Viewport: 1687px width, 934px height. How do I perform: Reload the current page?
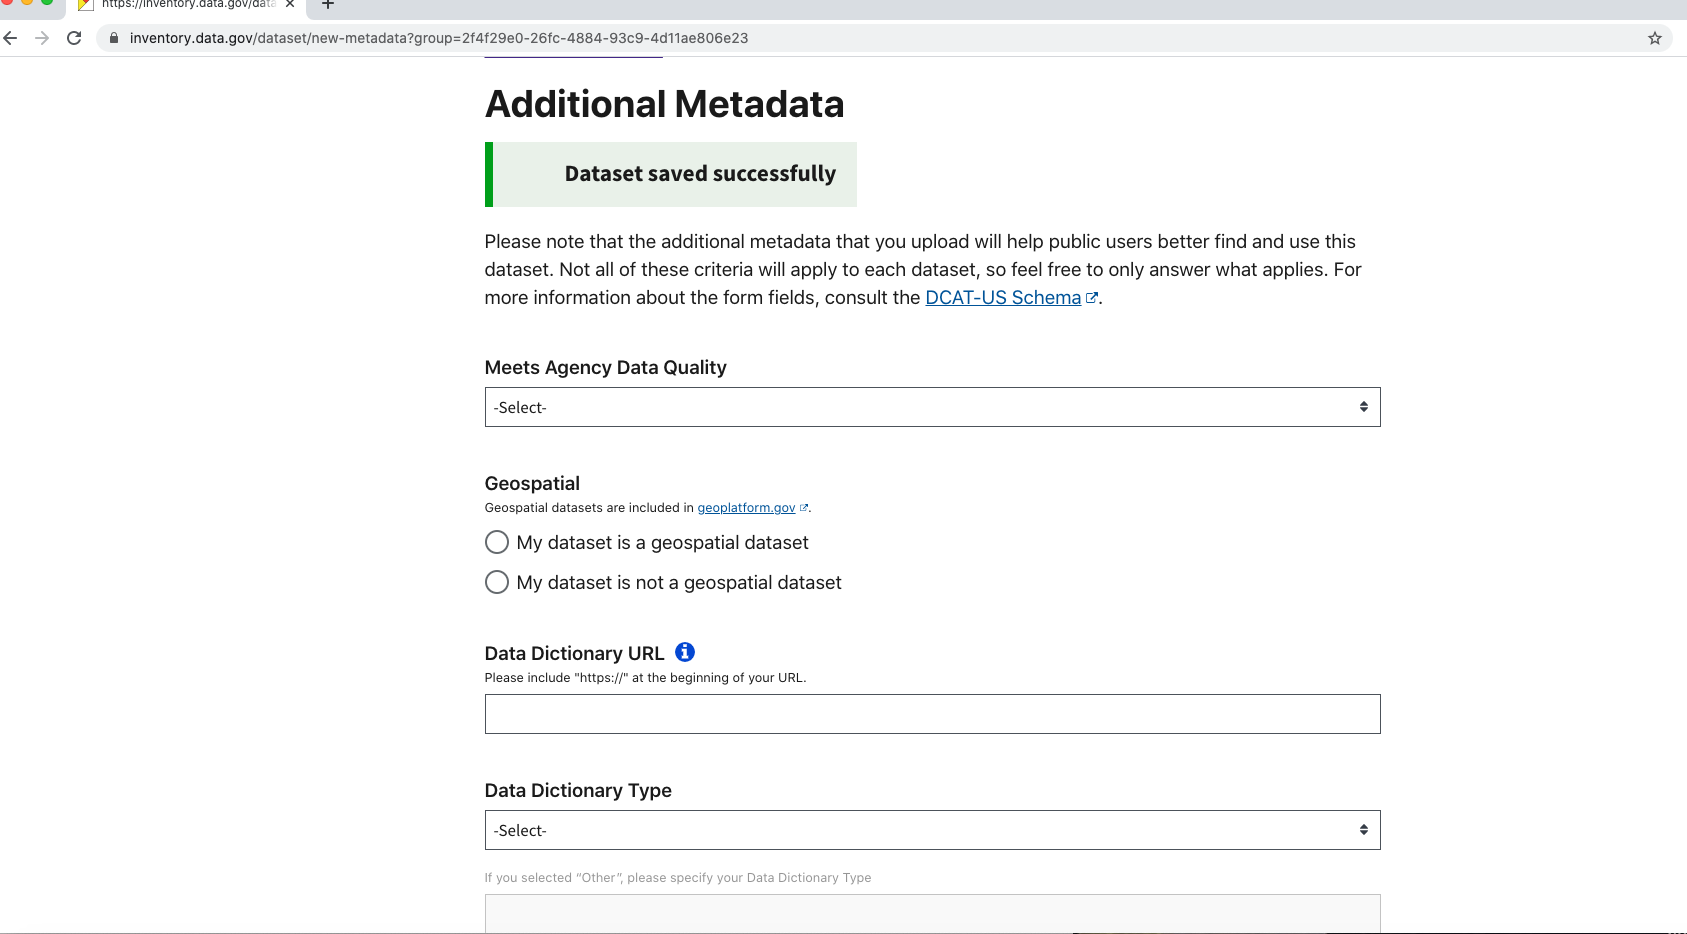point(74,38)
